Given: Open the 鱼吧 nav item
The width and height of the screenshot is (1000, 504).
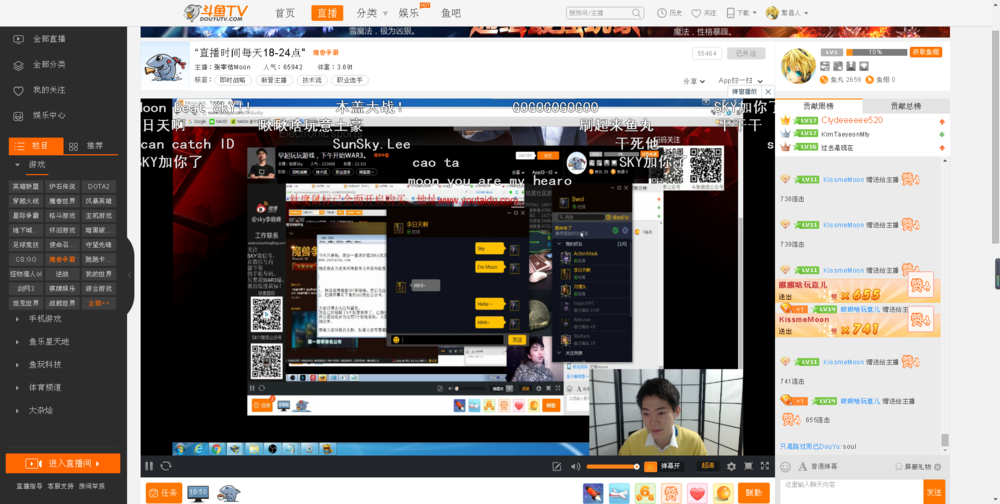Looking at the screenshot, I should click(451, 13).
